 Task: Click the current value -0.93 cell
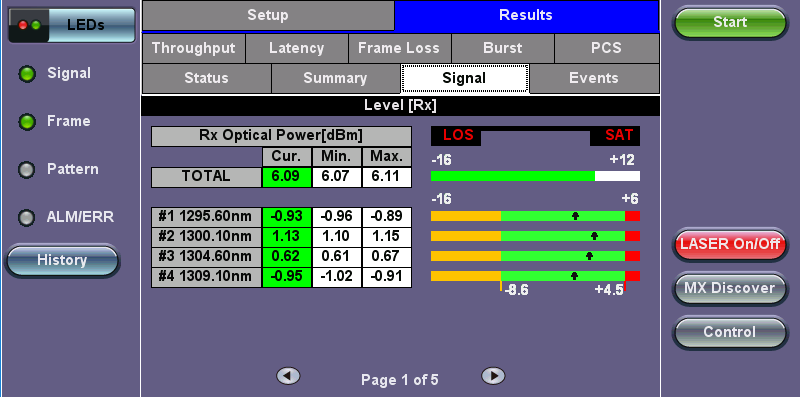287,217
